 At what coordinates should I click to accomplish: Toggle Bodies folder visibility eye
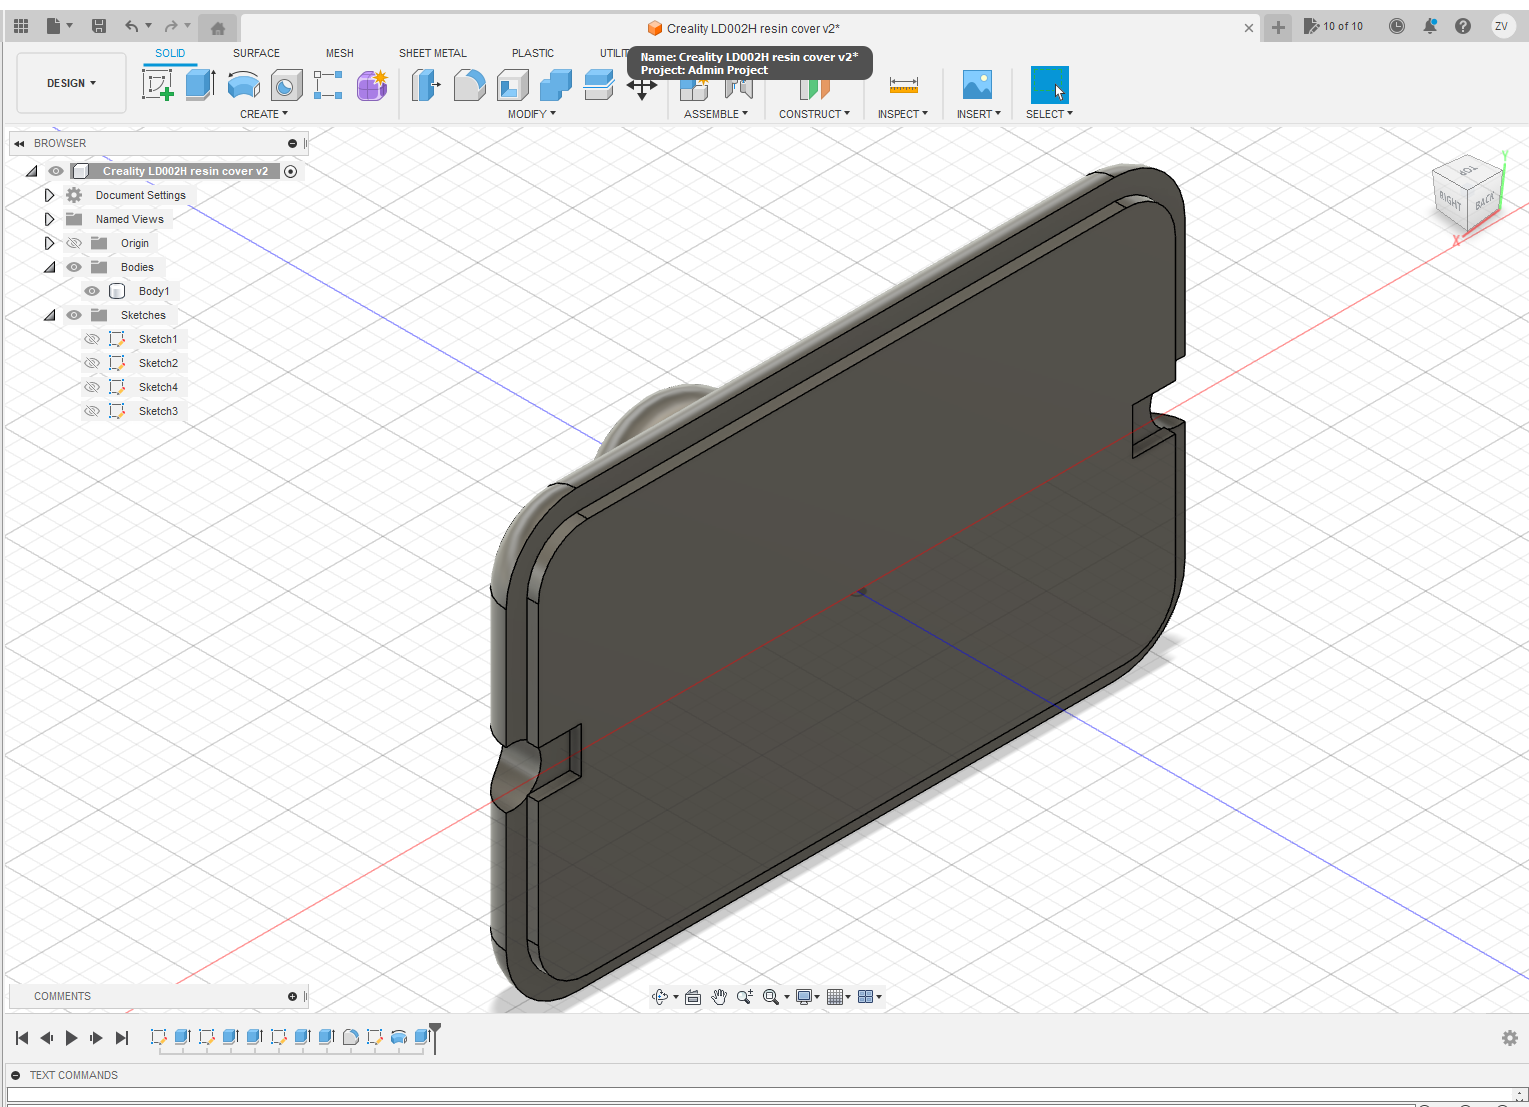click(74, 267)
